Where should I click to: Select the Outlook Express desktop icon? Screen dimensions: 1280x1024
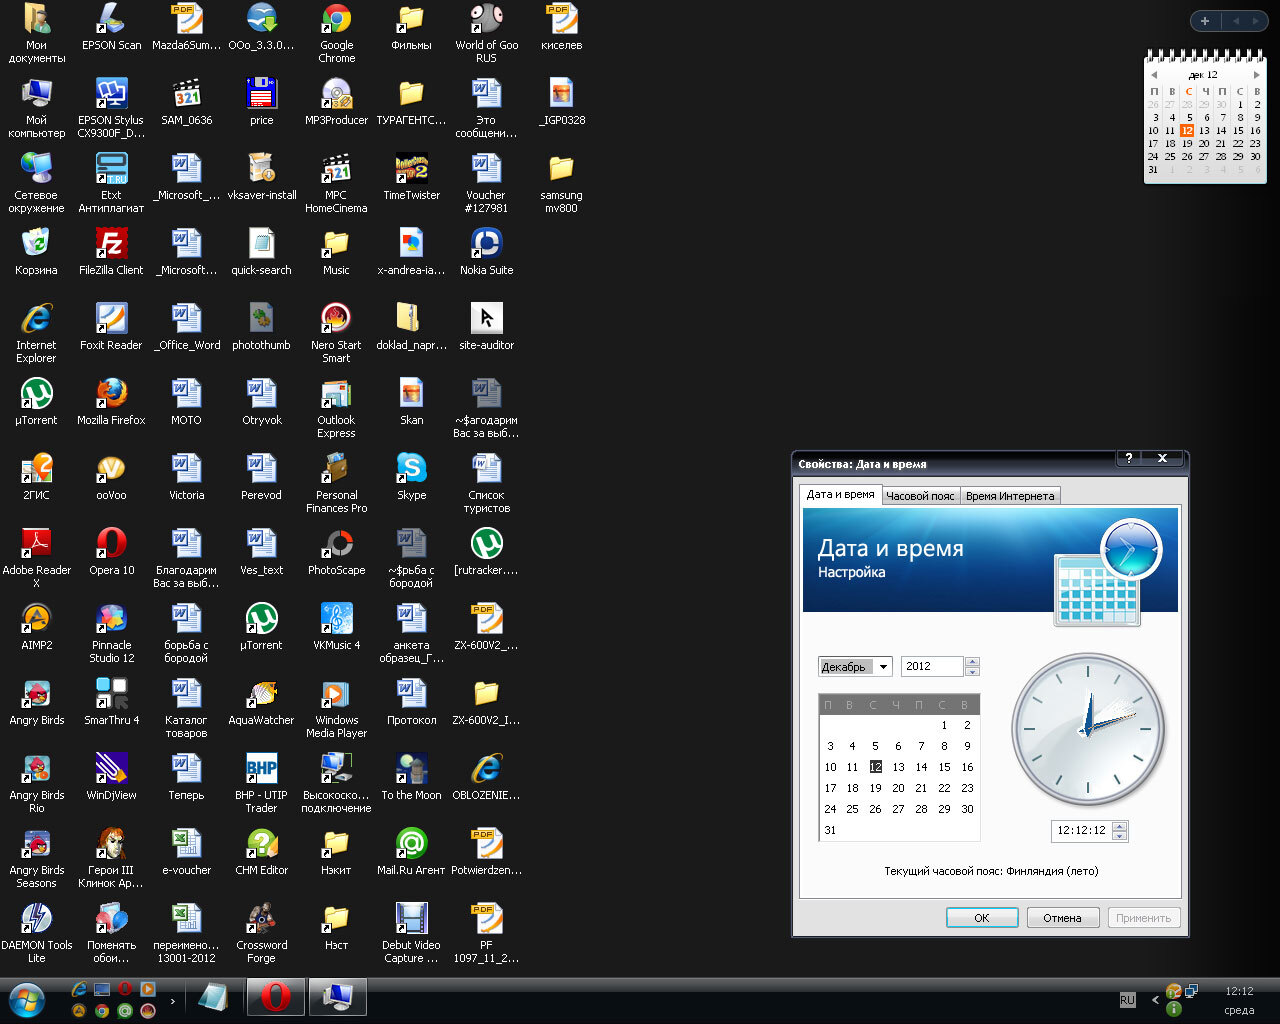click(x=336, y=408)
